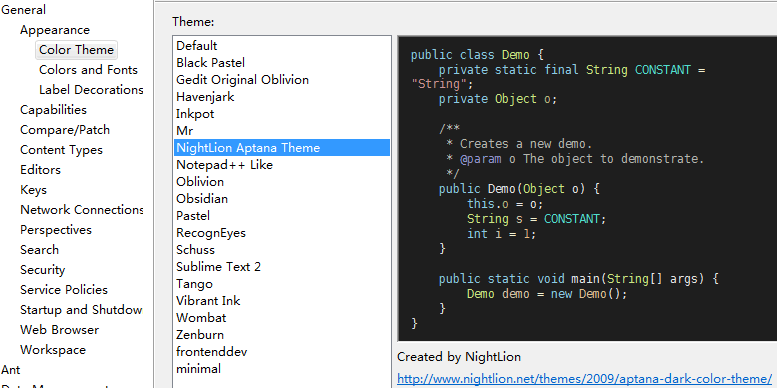This screenshot has height=388, width=777.
Task: Select the Inkpot theme
Action: coord(282,113)
